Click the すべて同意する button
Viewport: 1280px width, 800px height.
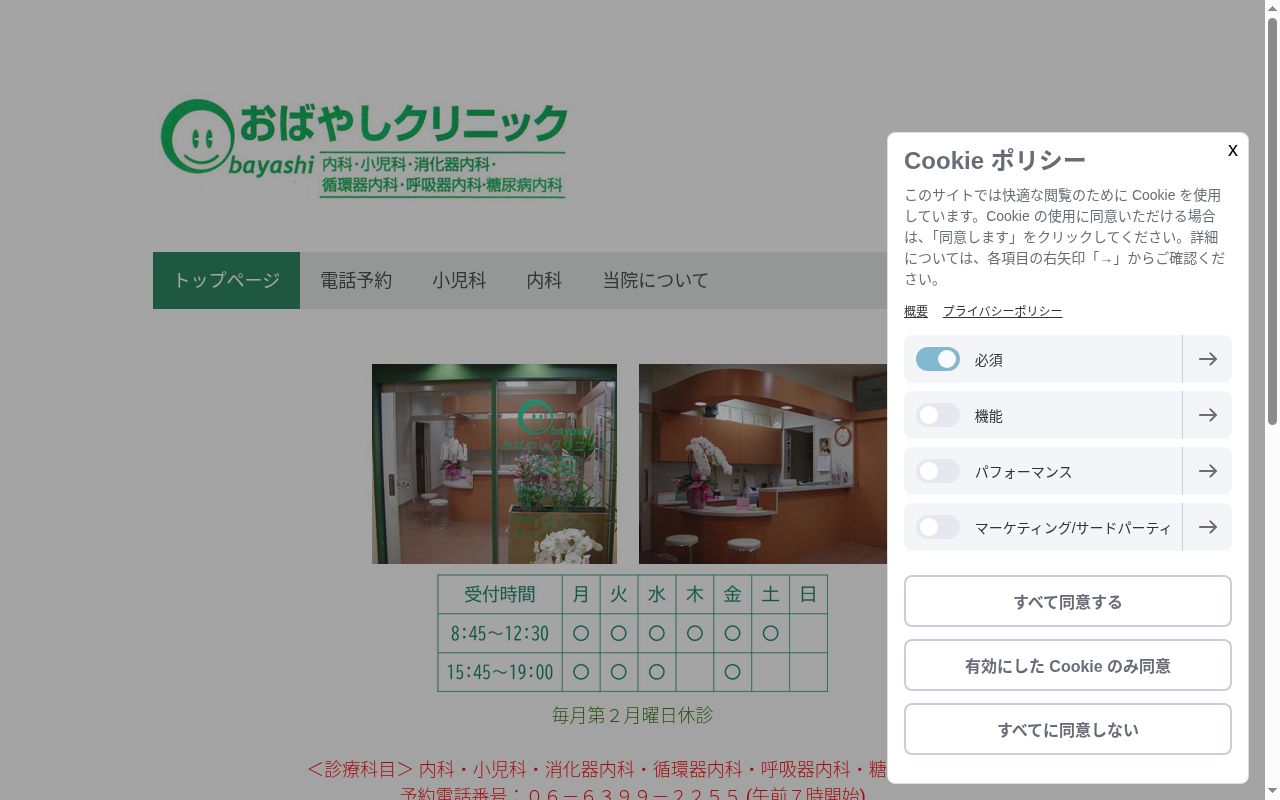click(1068, 601)
